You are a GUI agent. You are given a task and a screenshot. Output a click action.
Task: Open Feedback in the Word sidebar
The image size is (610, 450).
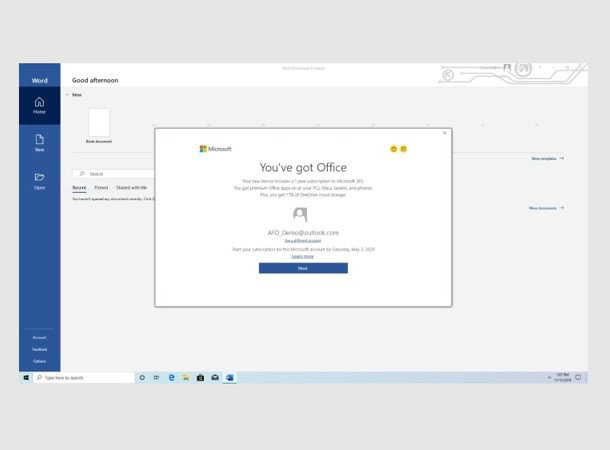point(39,349)
